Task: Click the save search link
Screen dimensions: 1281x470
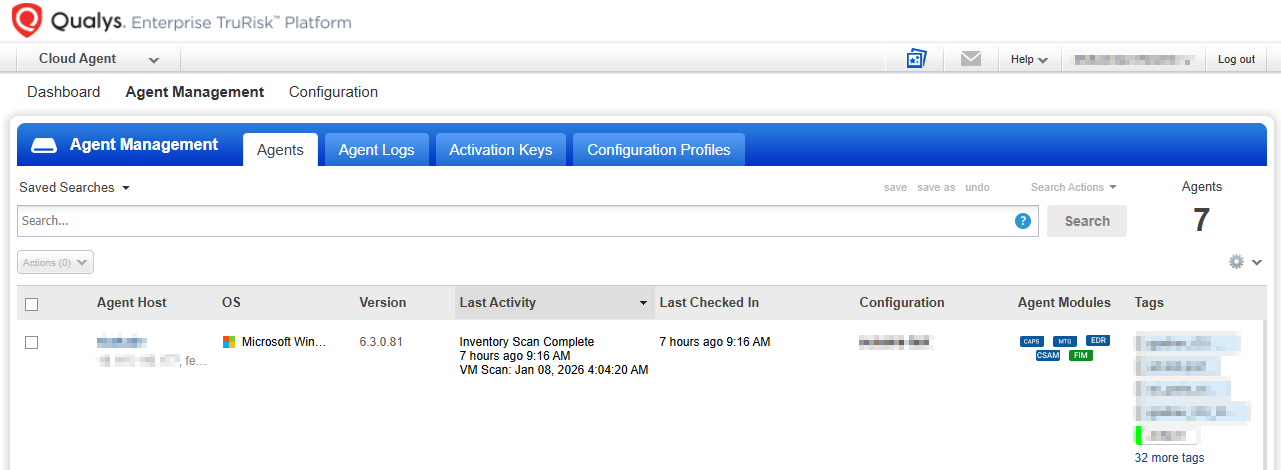Action: [895, 187]
